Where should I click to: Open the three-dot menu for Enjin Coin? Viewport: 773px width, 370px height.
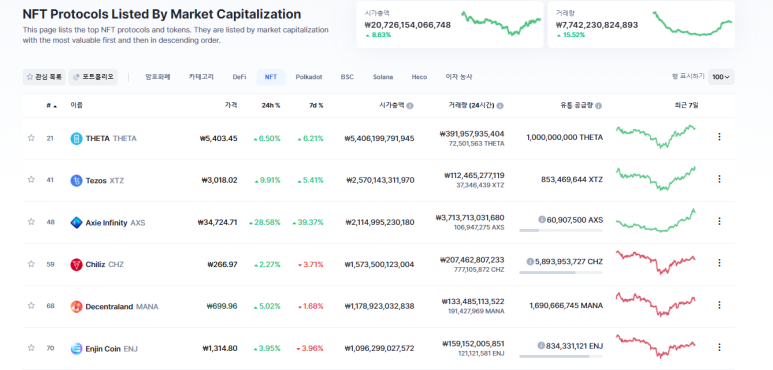point(719,347)
